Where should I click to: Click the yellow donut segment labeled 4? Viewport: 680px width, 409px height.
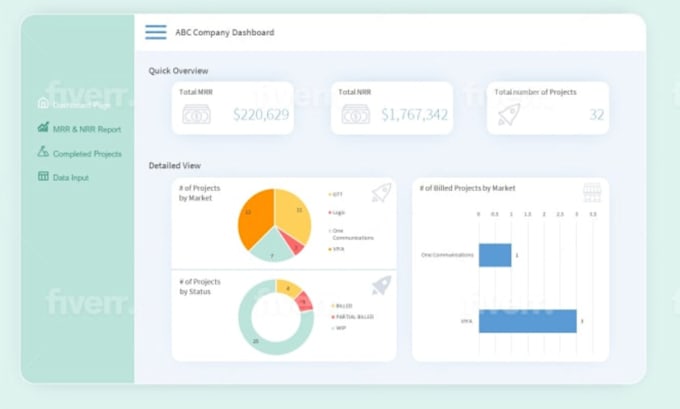pos(288,288)
